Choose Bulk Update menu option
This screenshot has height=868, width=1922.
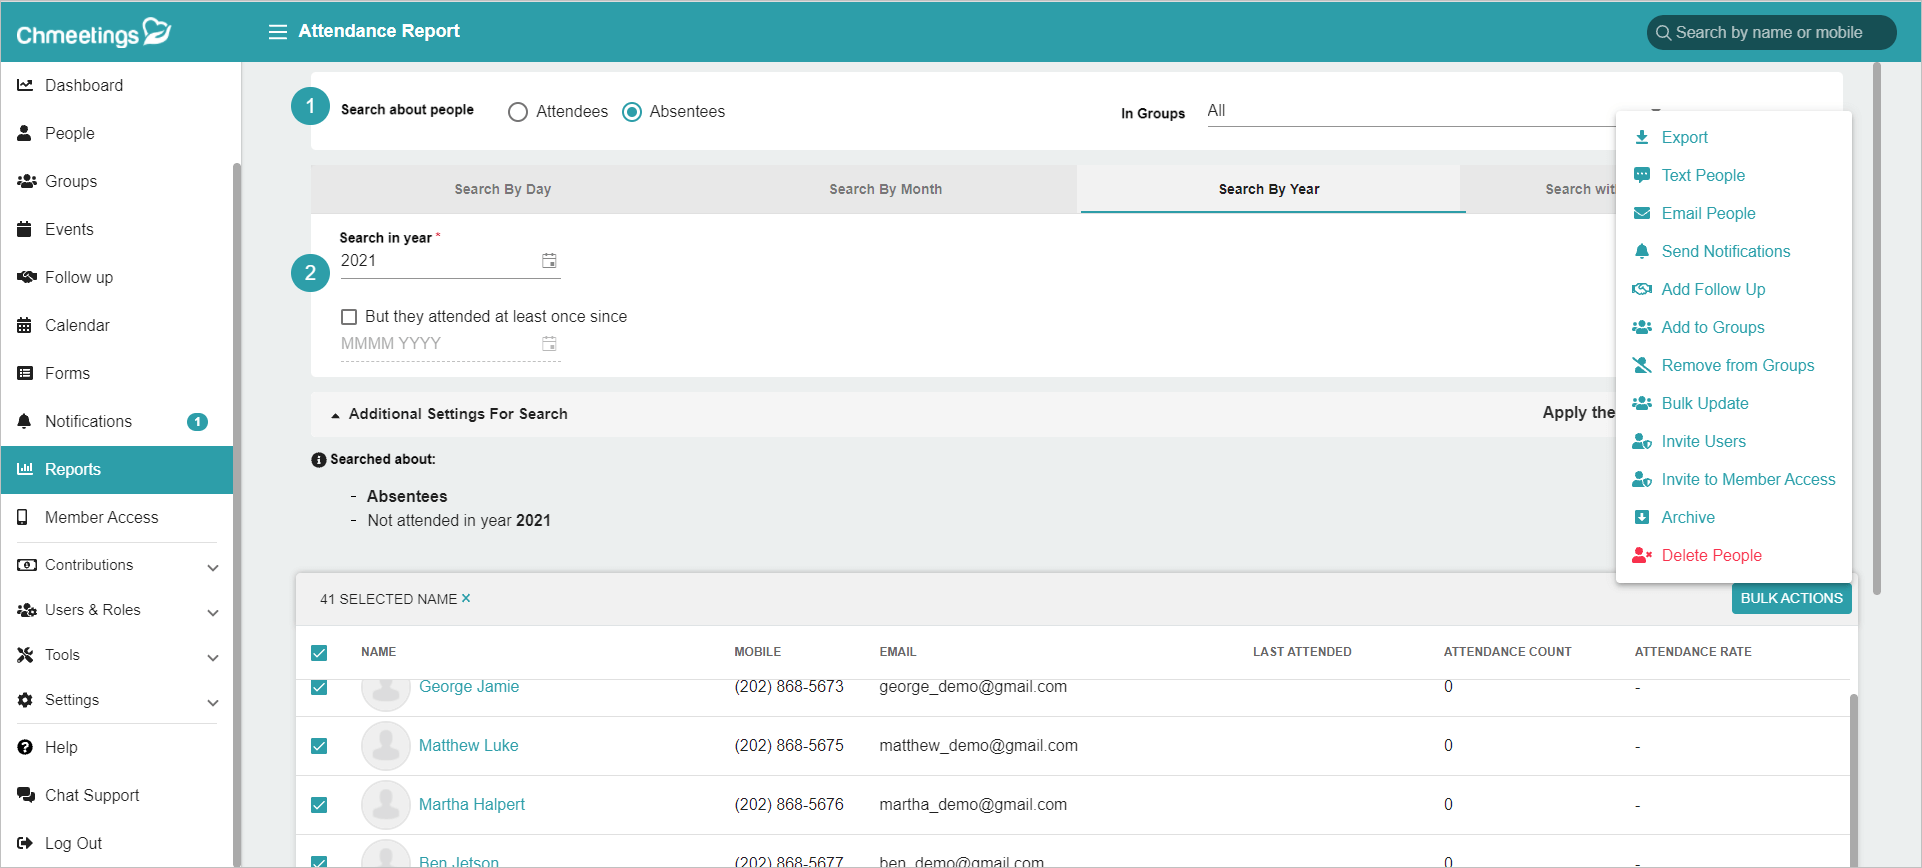[x=1705, y=403]
